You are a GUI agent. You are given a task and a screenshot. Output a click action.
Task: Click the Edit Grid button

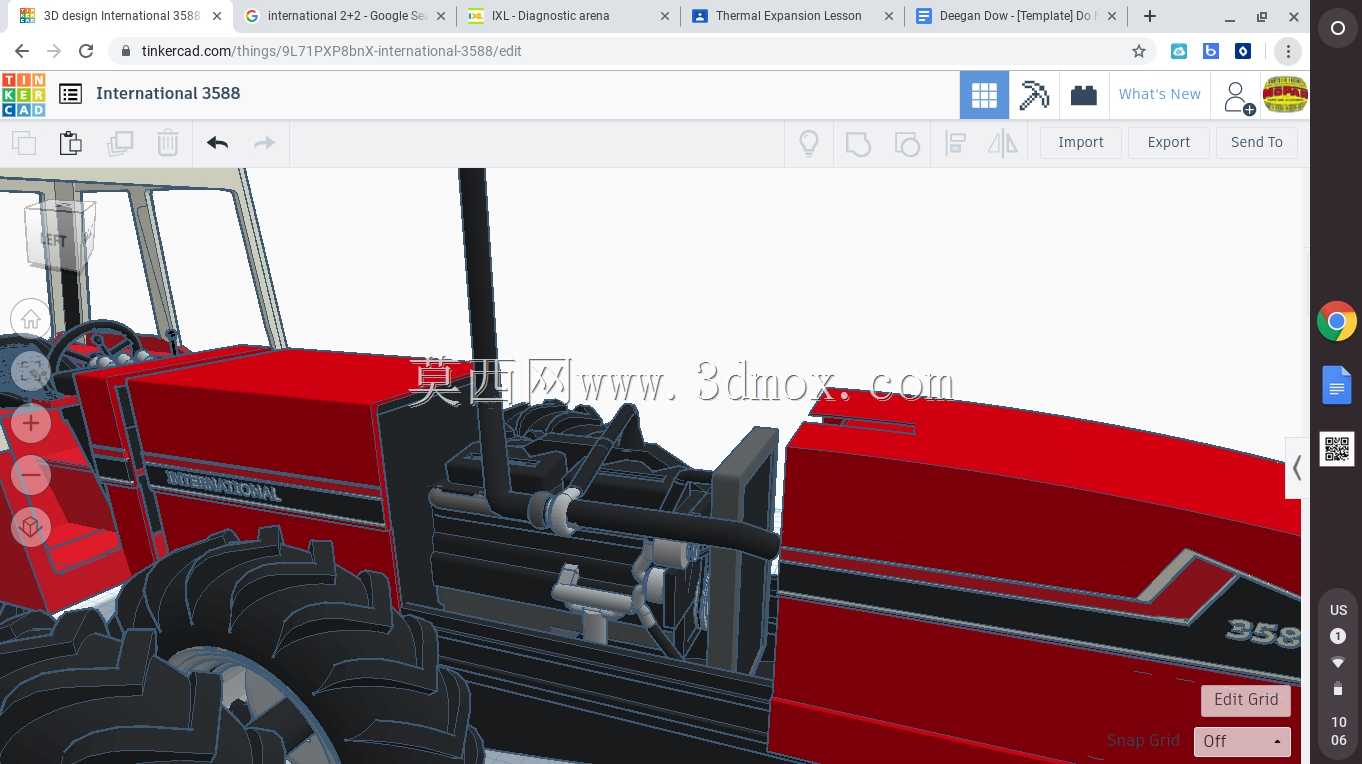pos(1246,700)
